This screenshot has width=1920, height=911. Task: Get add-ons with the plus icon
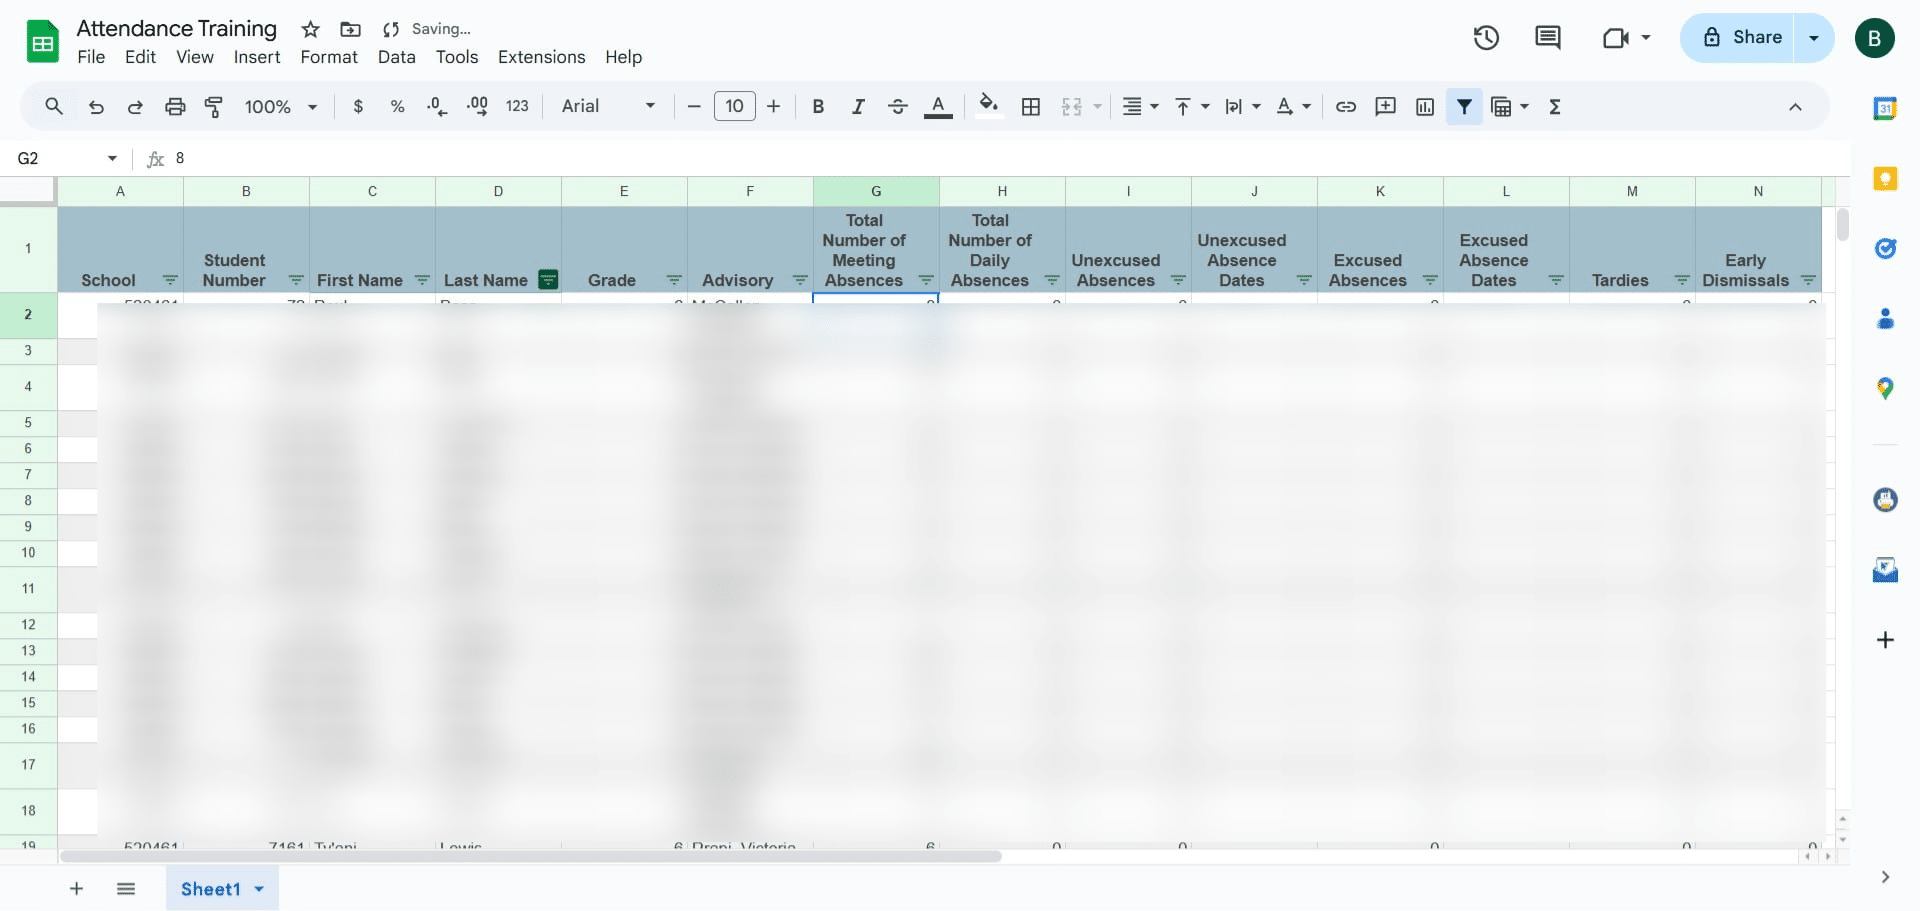tap(1885, 640)
